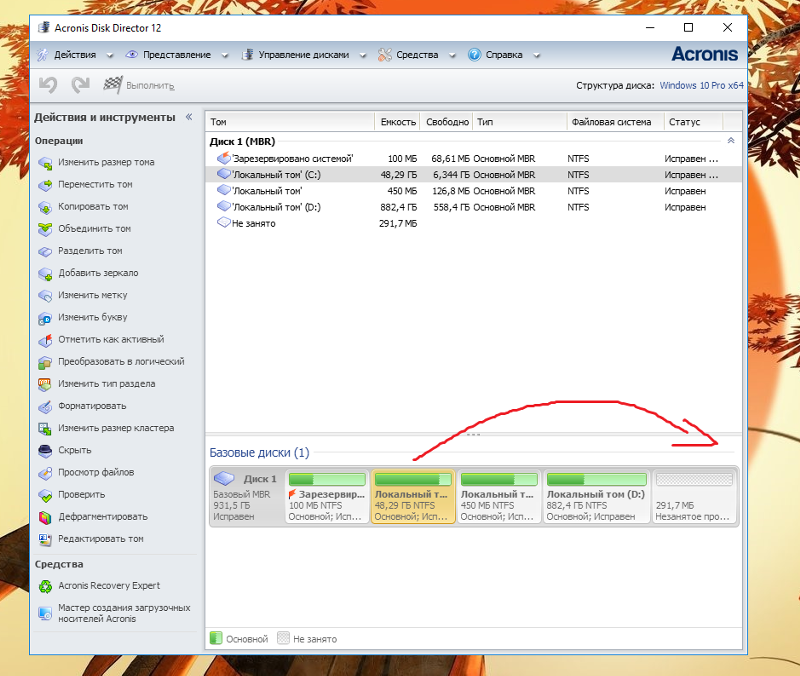The width and height of the screenshot is (800, 676).
Task: Select the 'Локальный том' (C:) row
Action: point(473,174)
